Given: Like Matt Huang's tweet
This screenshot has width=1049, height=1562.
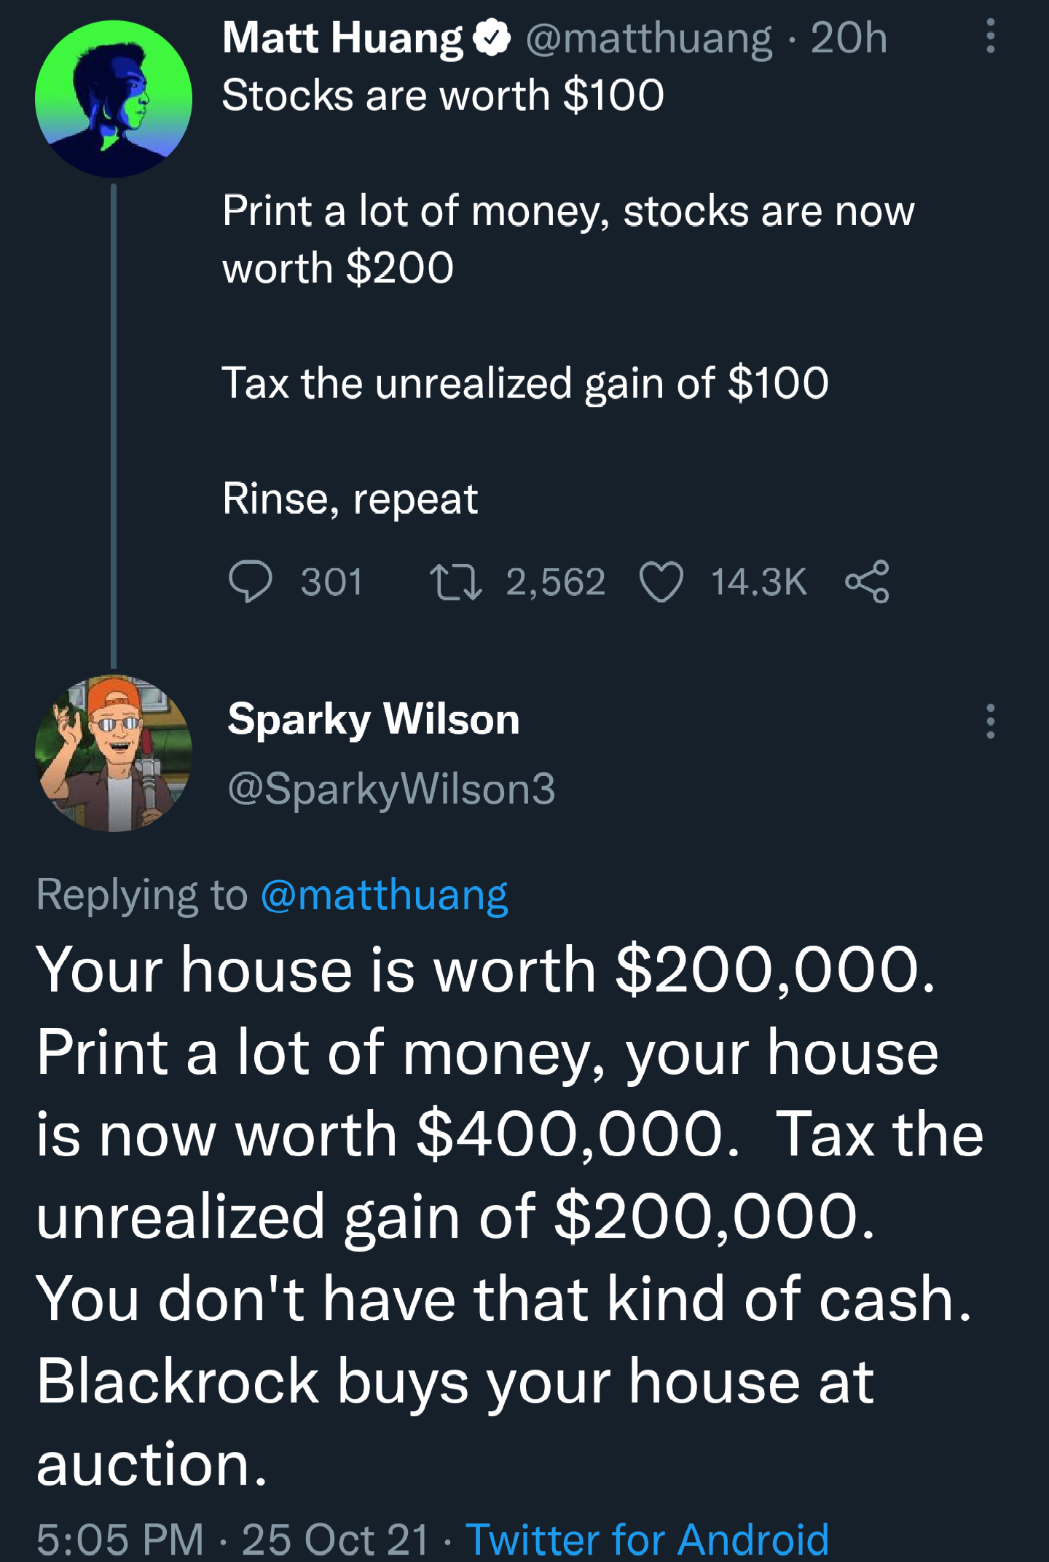Looking at the screenshot, I should 661,581.
